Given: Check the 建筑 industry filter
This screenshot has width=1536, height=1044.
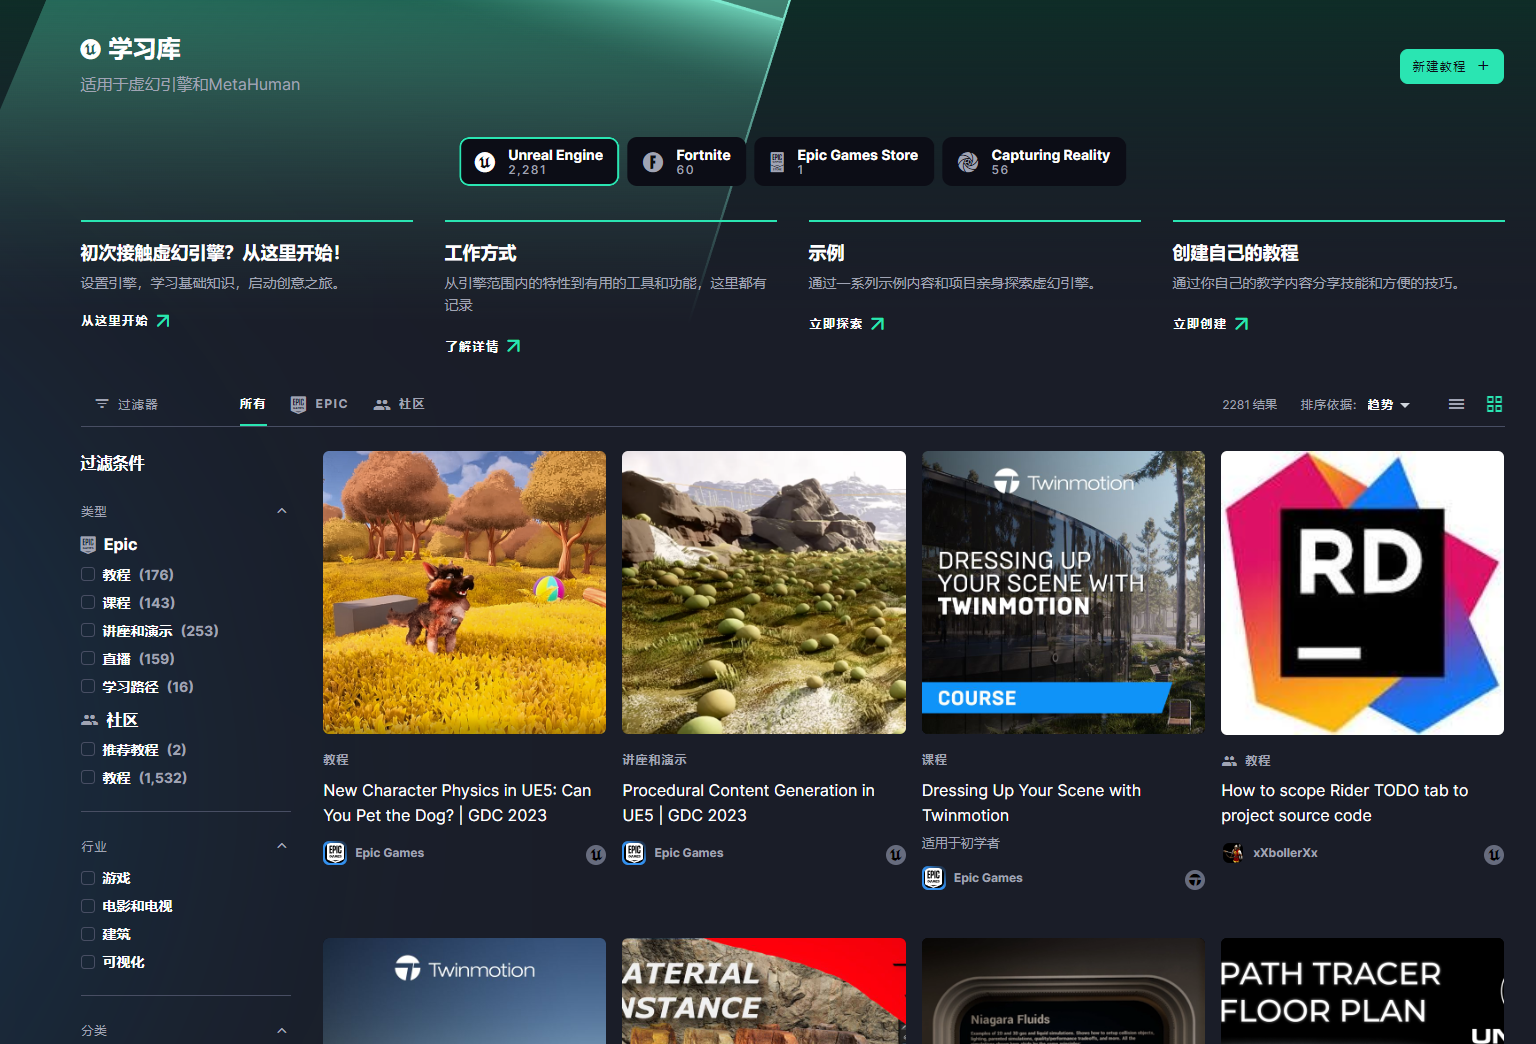Looking at the screenshot, I should coord(88,934).
